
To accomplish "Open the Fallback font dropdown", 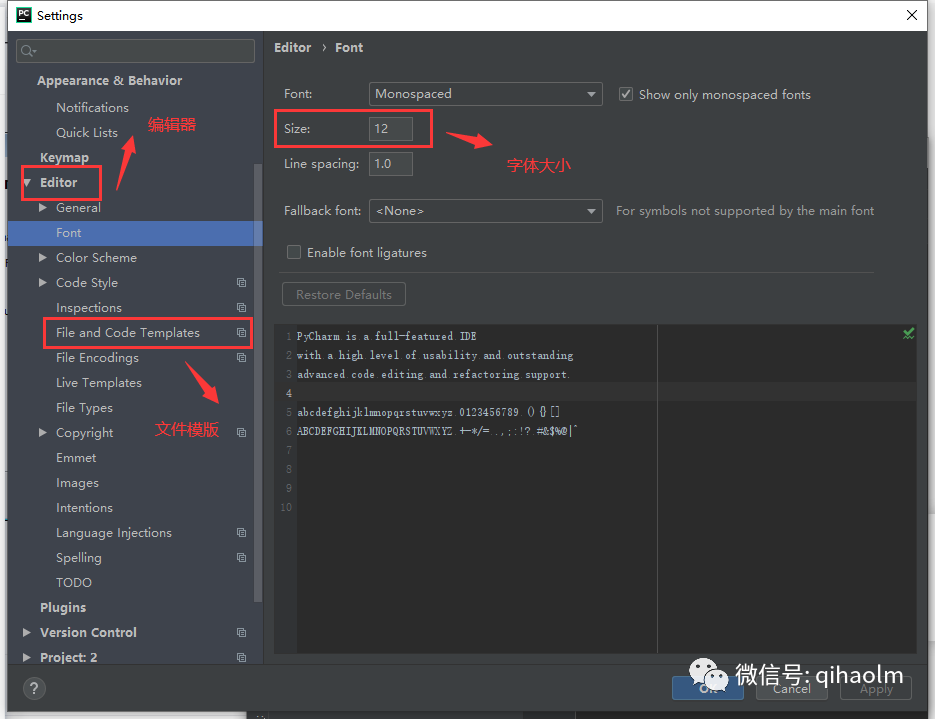I will tap(485, 211).
